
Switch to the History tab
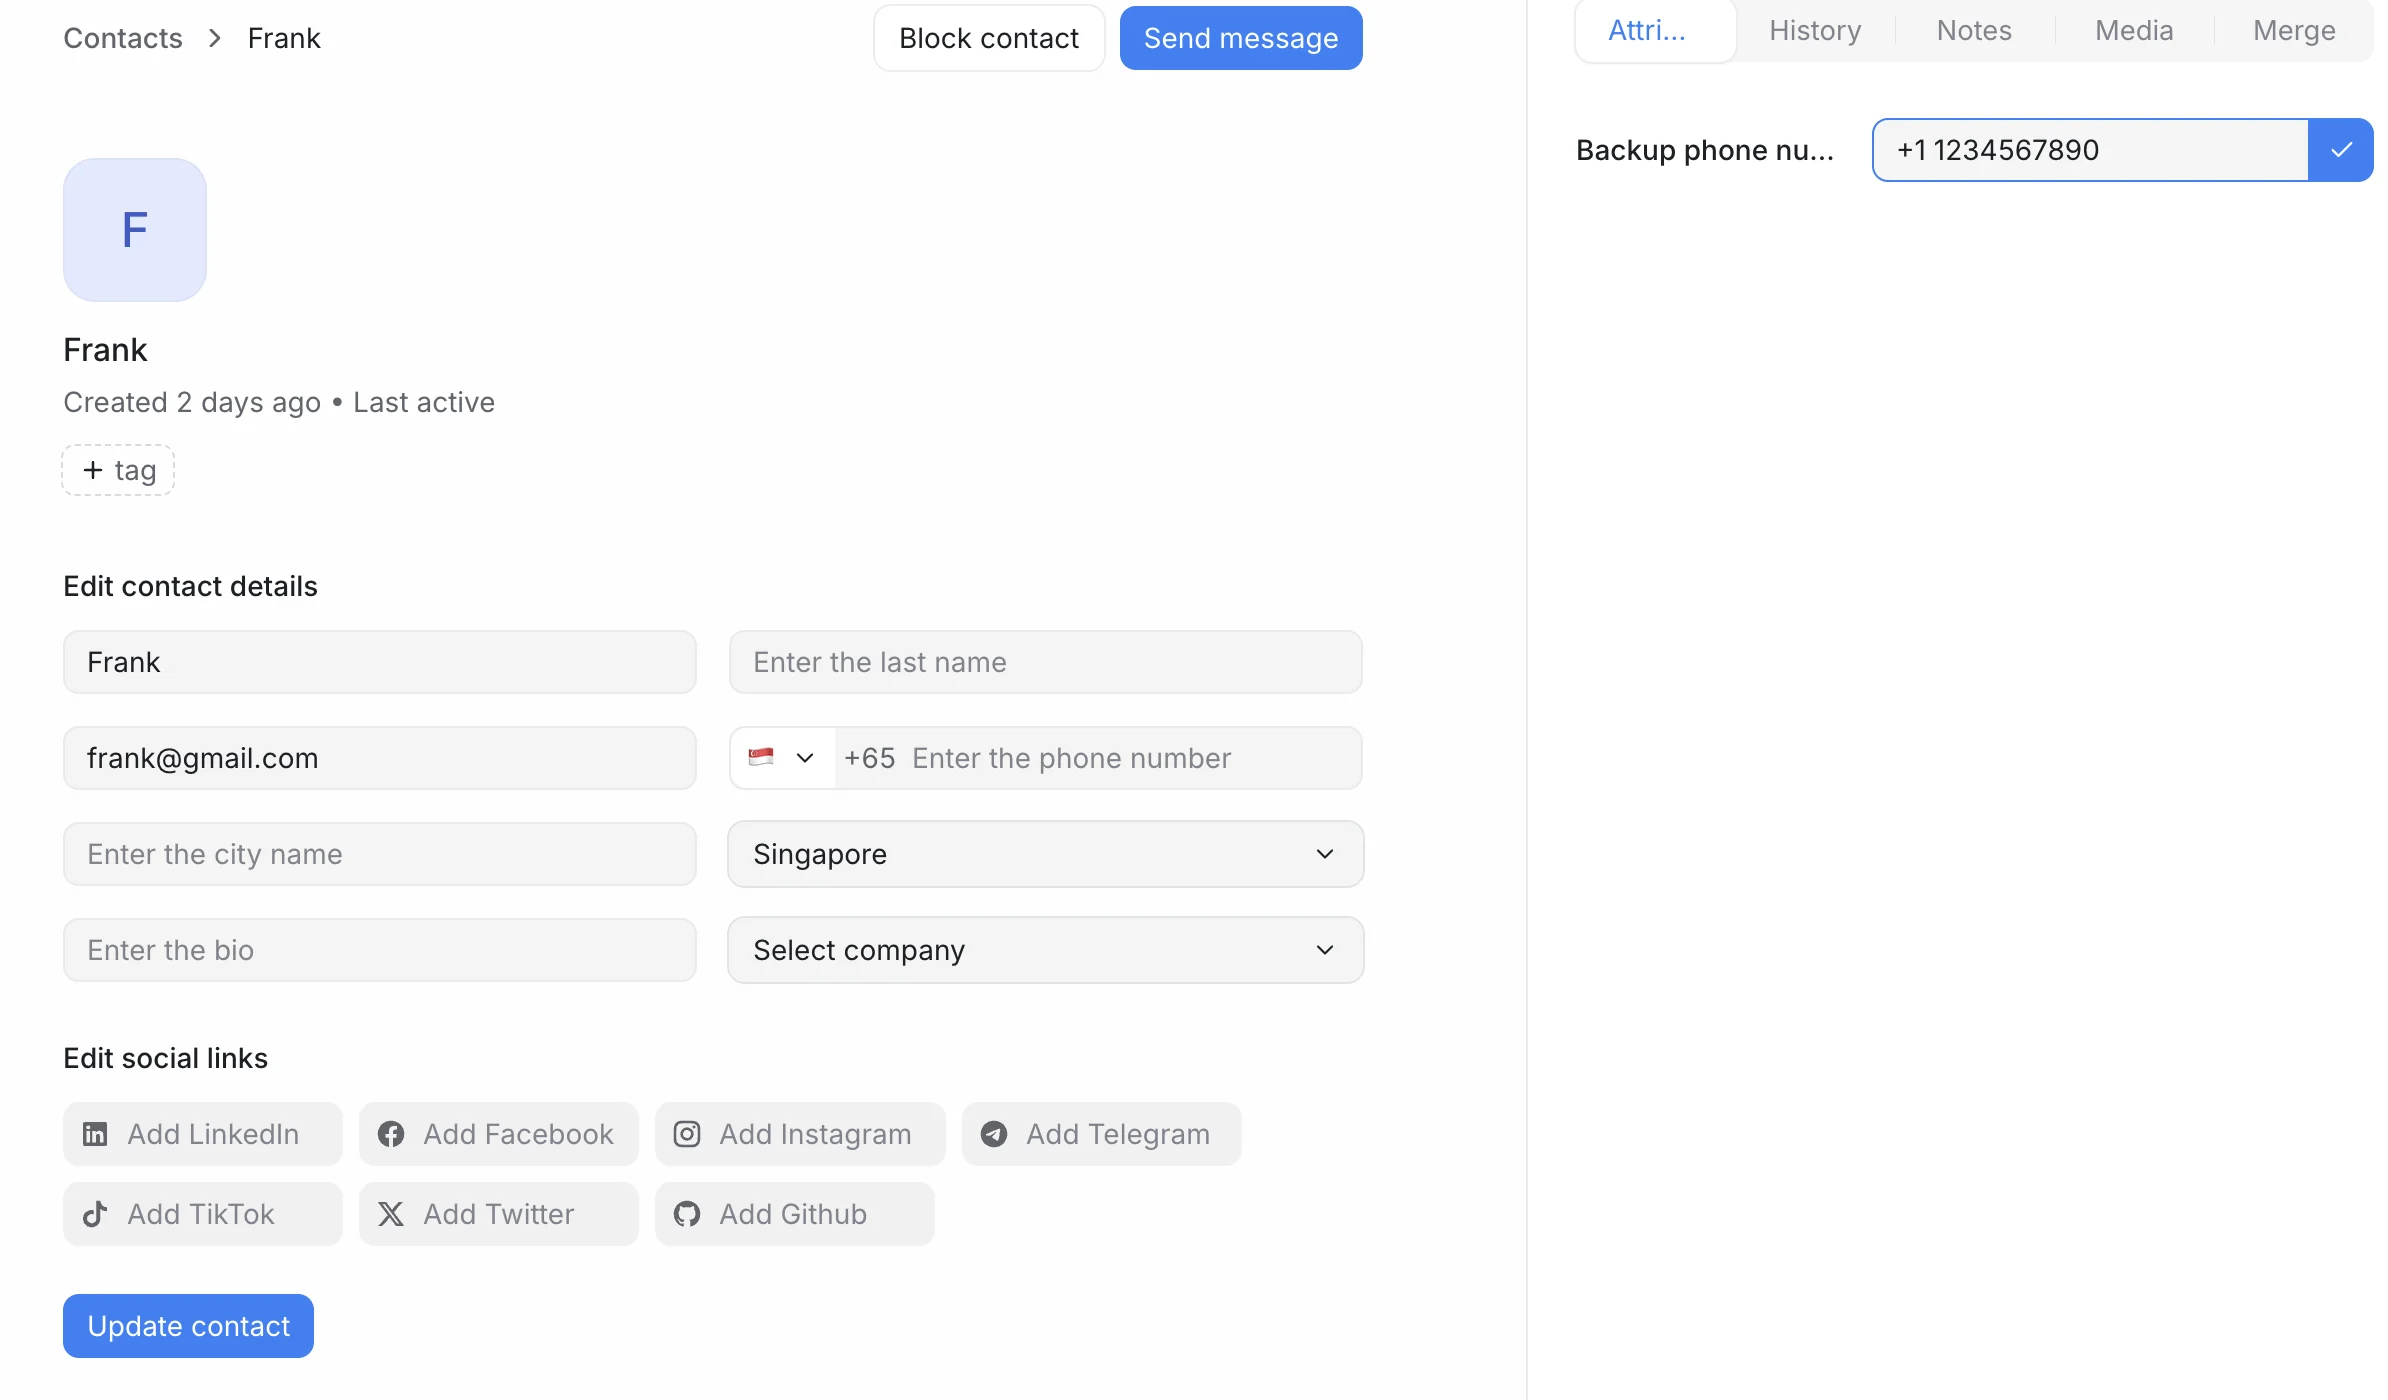tap(1815, 31)
